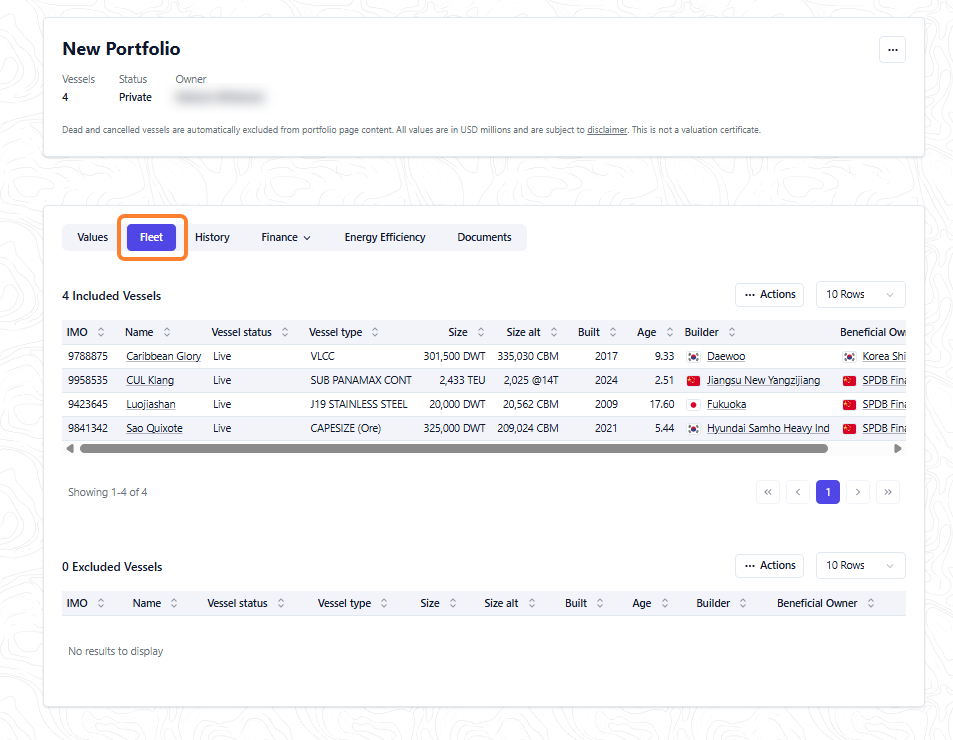Viewport: 953px width, 740px height.
Task: Switch to the Energy Efficiency tab
Action: tap(385, 238)
